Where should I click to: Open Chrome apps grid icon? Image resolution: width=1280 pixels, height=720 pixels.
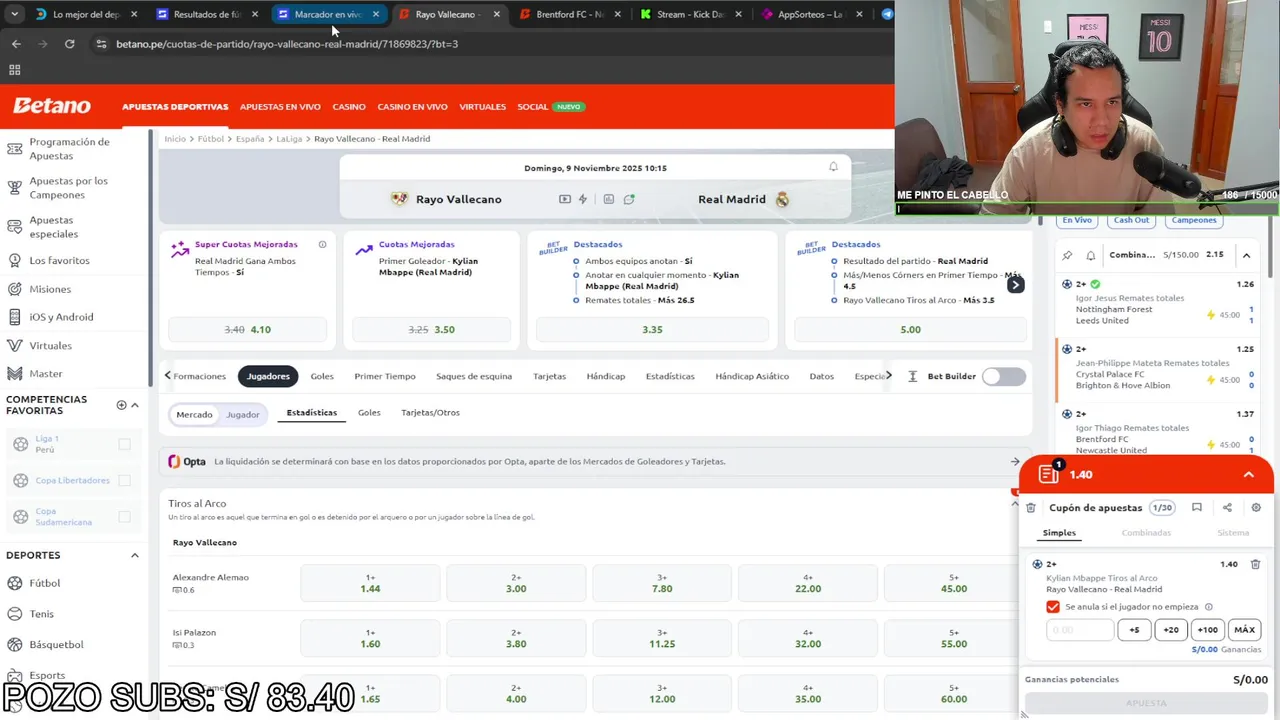click(14, 70)
